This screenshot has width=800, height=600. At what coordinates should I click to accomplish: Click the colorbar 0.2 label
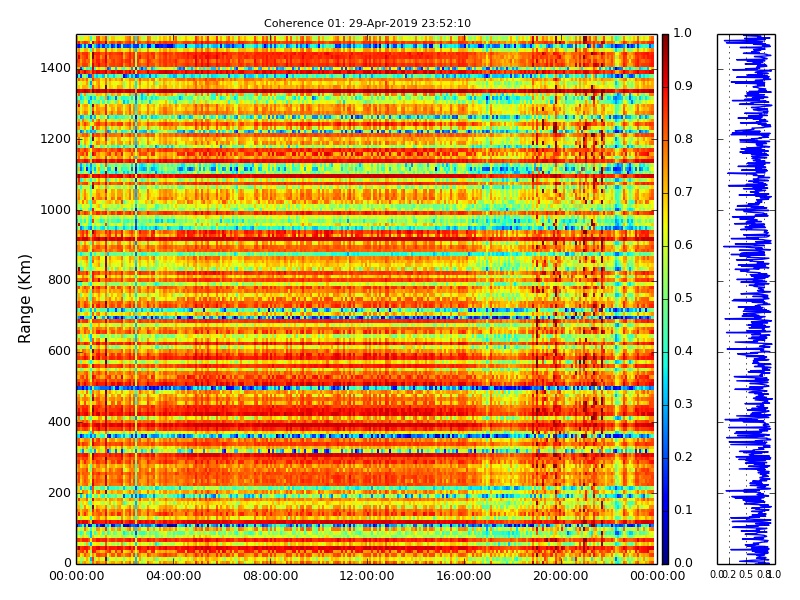pyautogui.click(x=683, y=457)
